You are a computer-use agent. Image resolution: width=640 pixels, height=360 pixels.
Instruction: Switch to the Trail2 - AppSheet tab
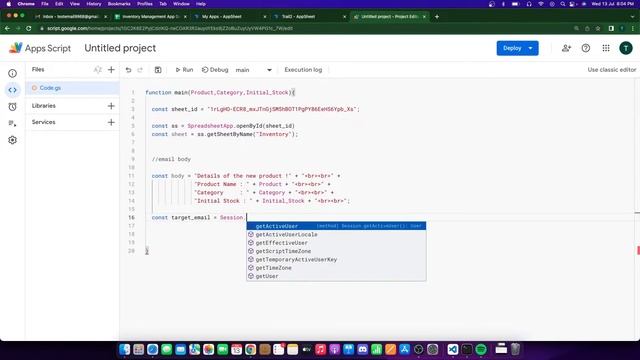[x=309, y=17]
